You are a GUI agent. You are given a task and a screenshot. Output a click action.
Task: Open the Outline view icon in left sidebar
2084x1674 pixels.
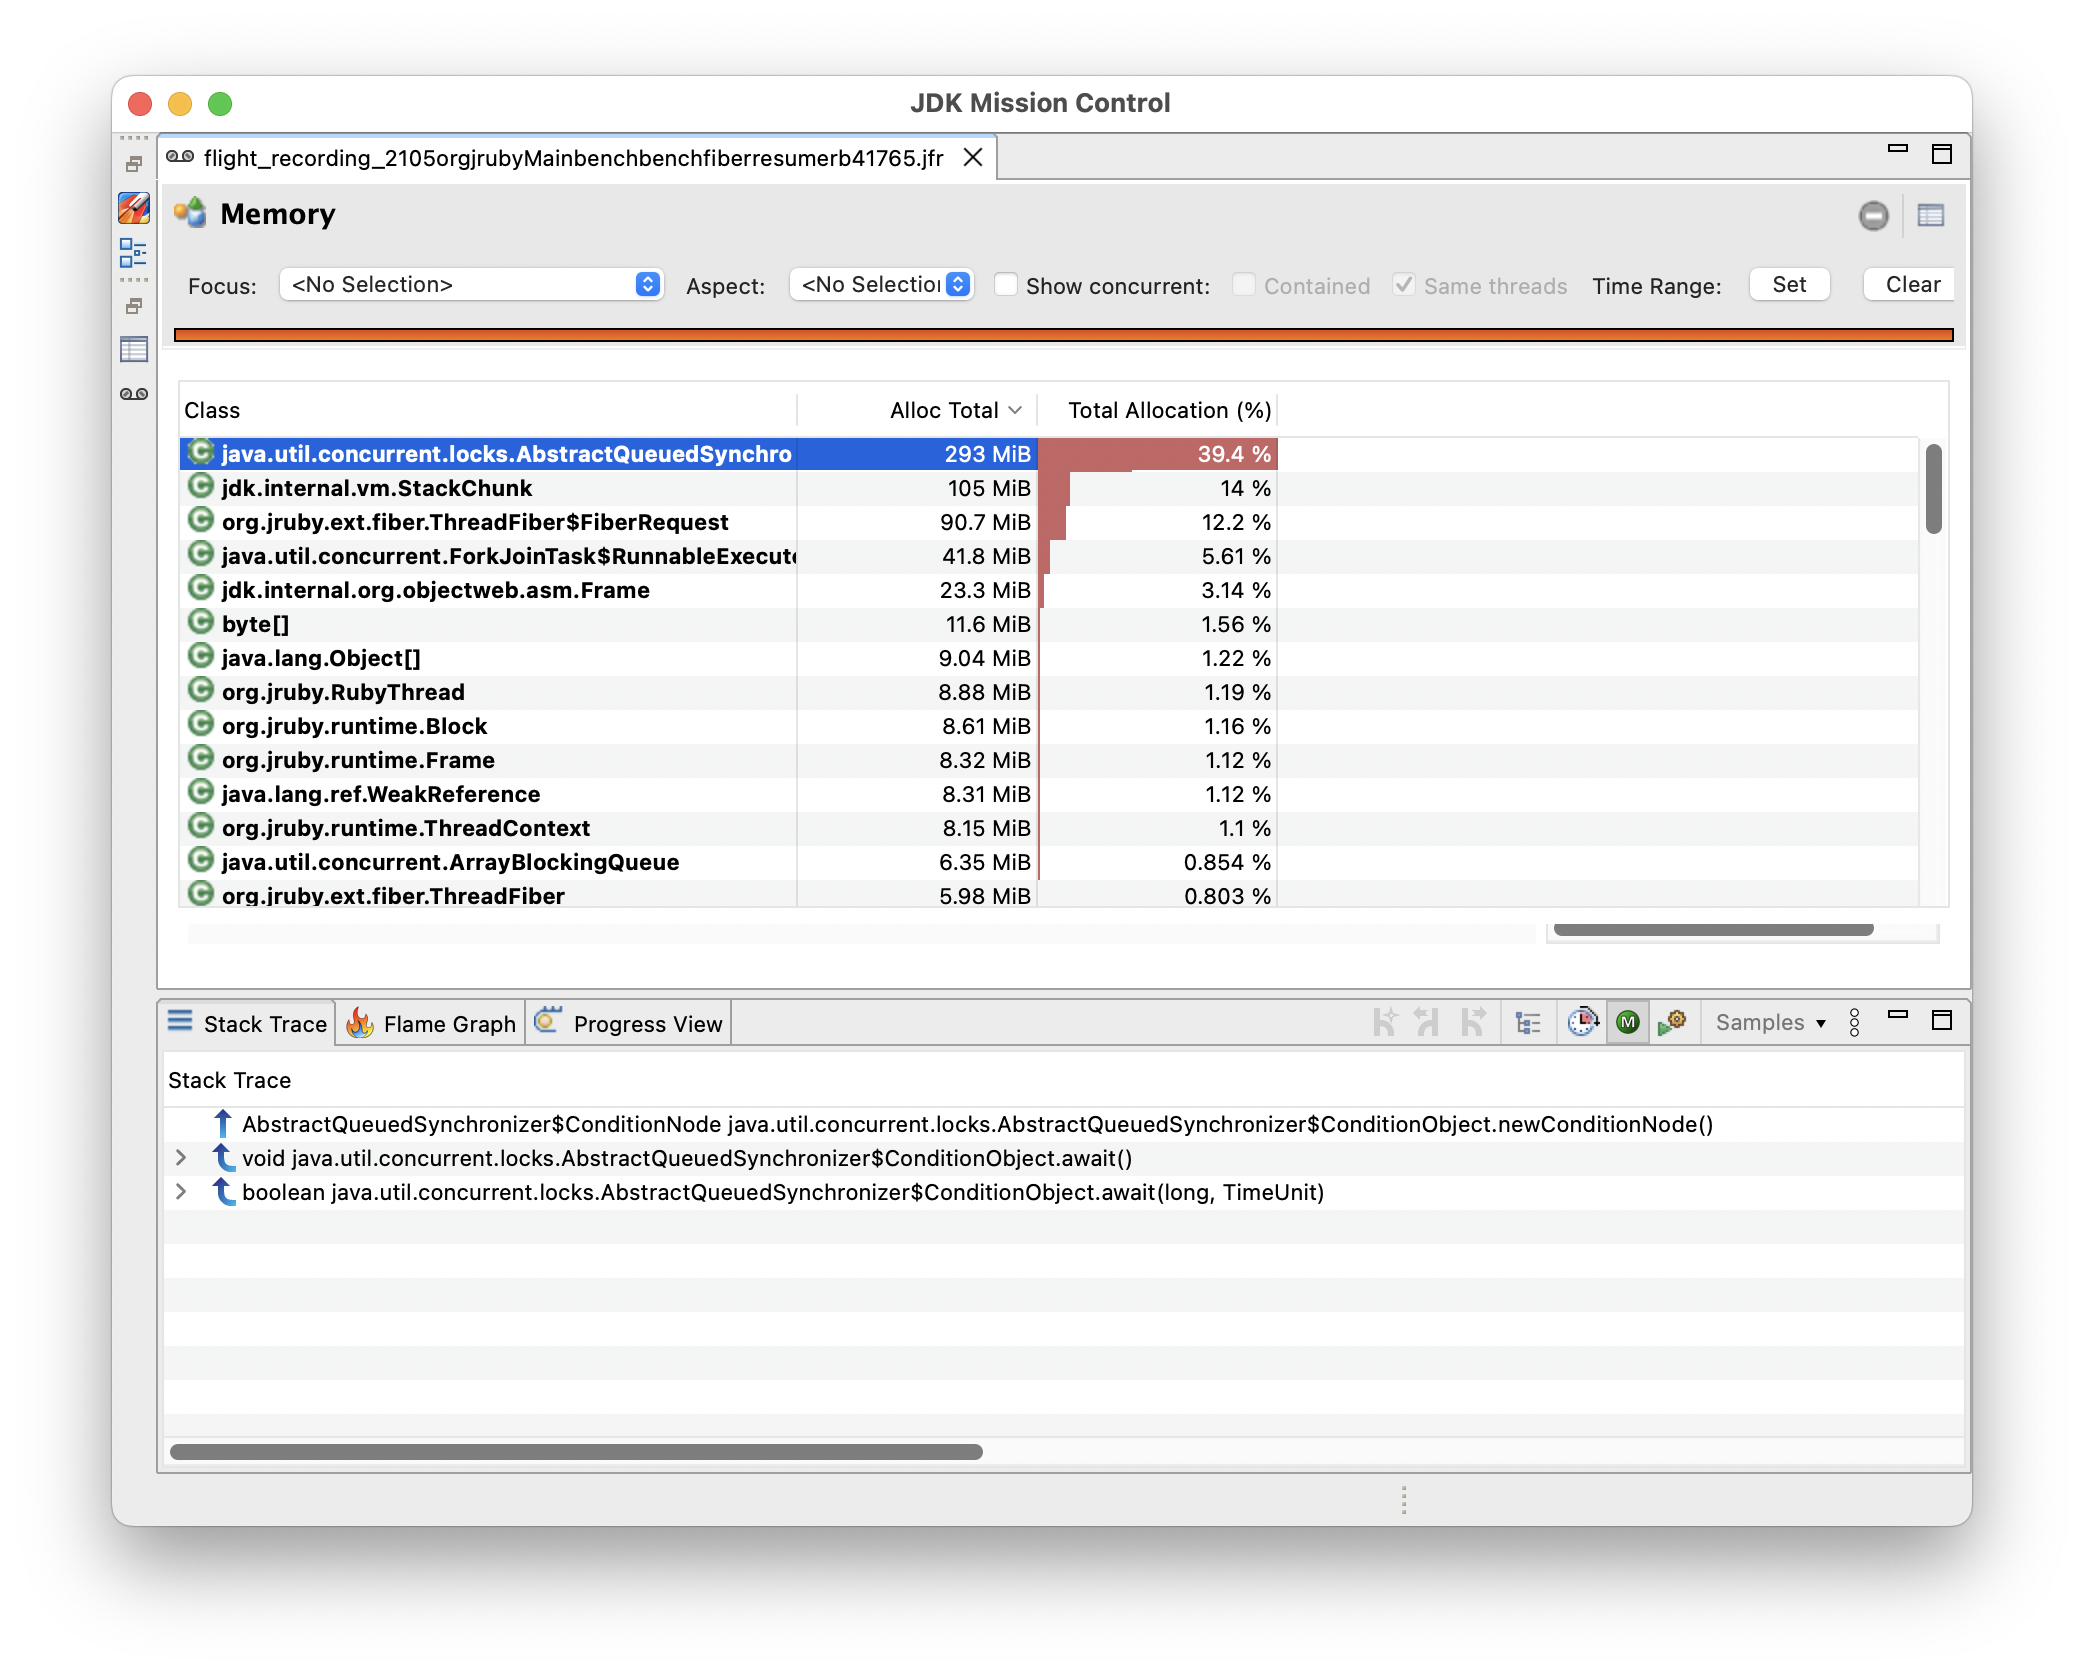[133, 252]
